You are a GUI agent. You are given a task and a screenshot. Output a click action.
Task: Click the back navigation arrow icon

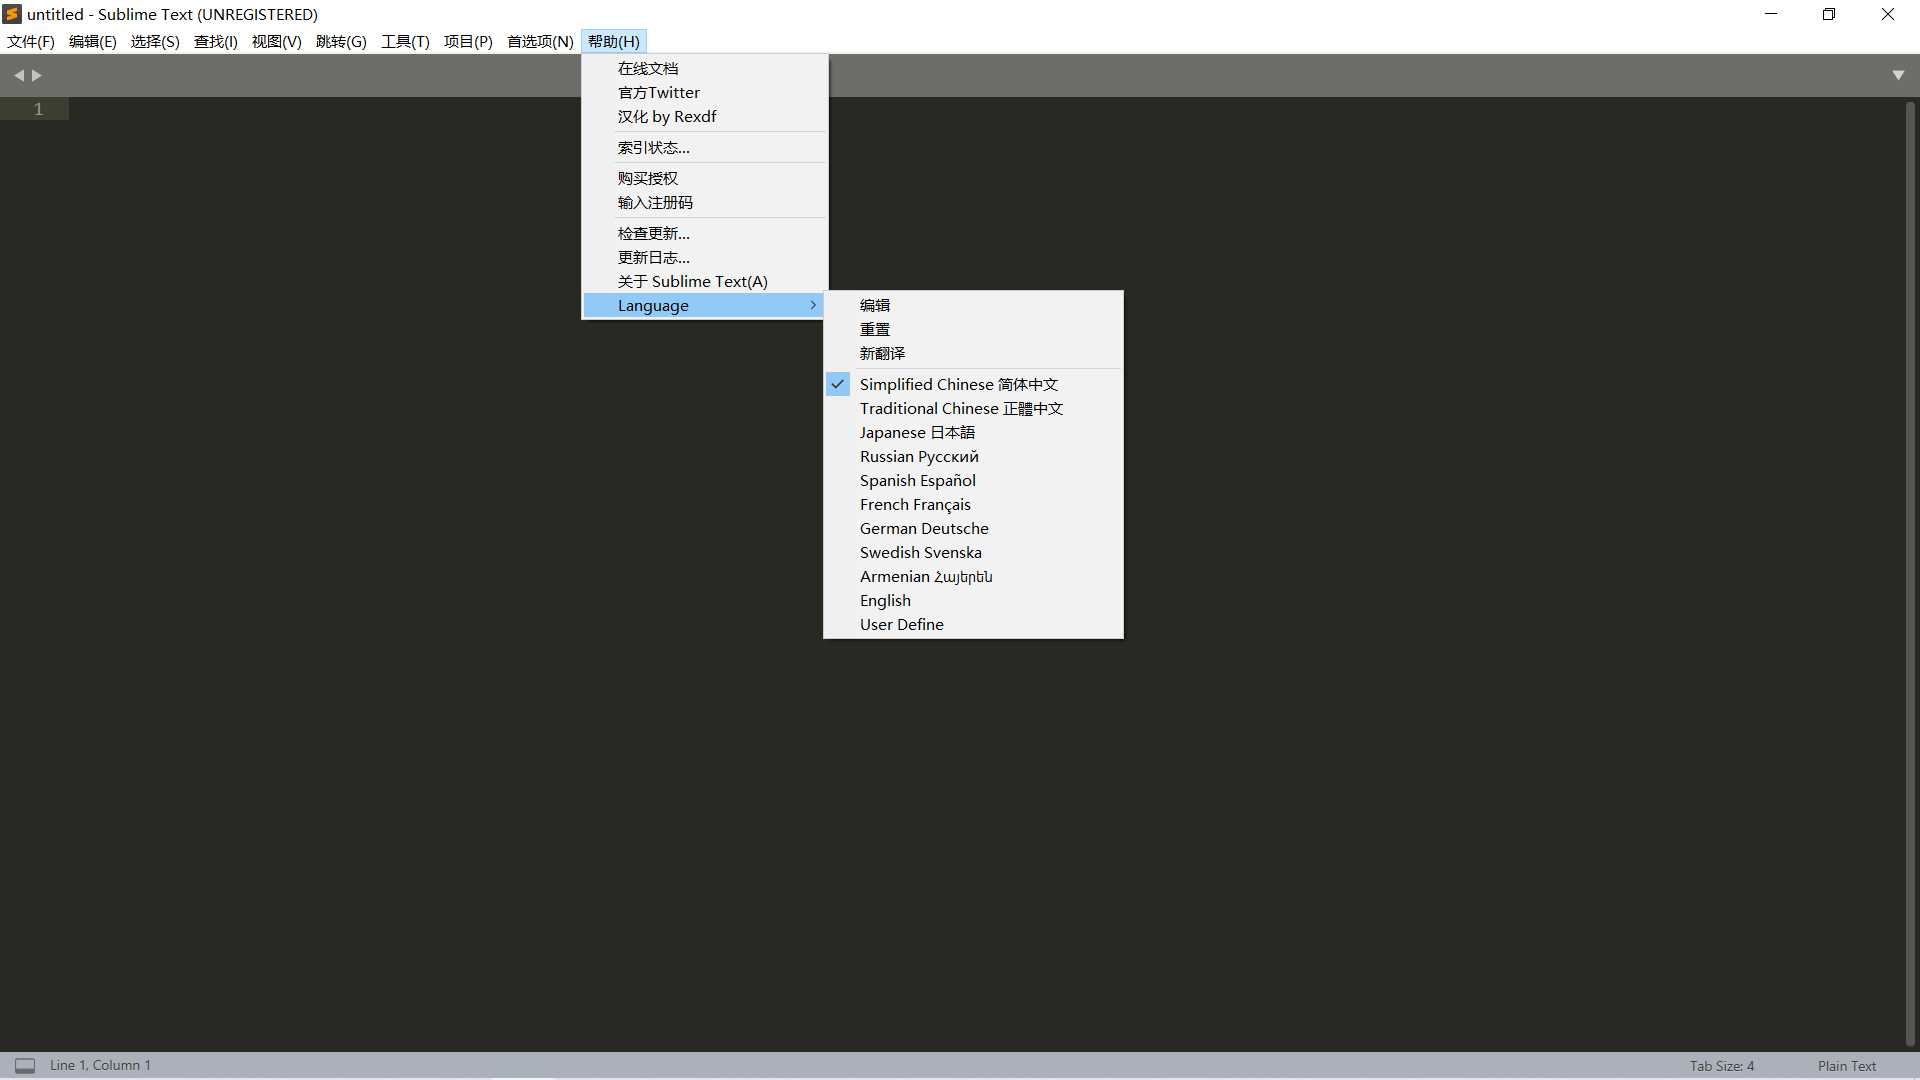tap(18, 75)
